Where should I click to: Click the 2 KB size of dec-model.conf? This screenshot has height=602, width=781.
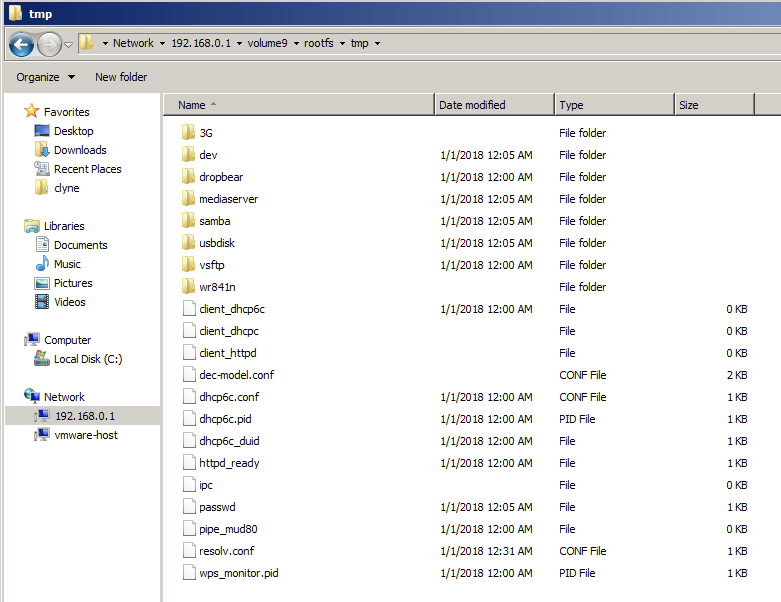click(737, 375)
